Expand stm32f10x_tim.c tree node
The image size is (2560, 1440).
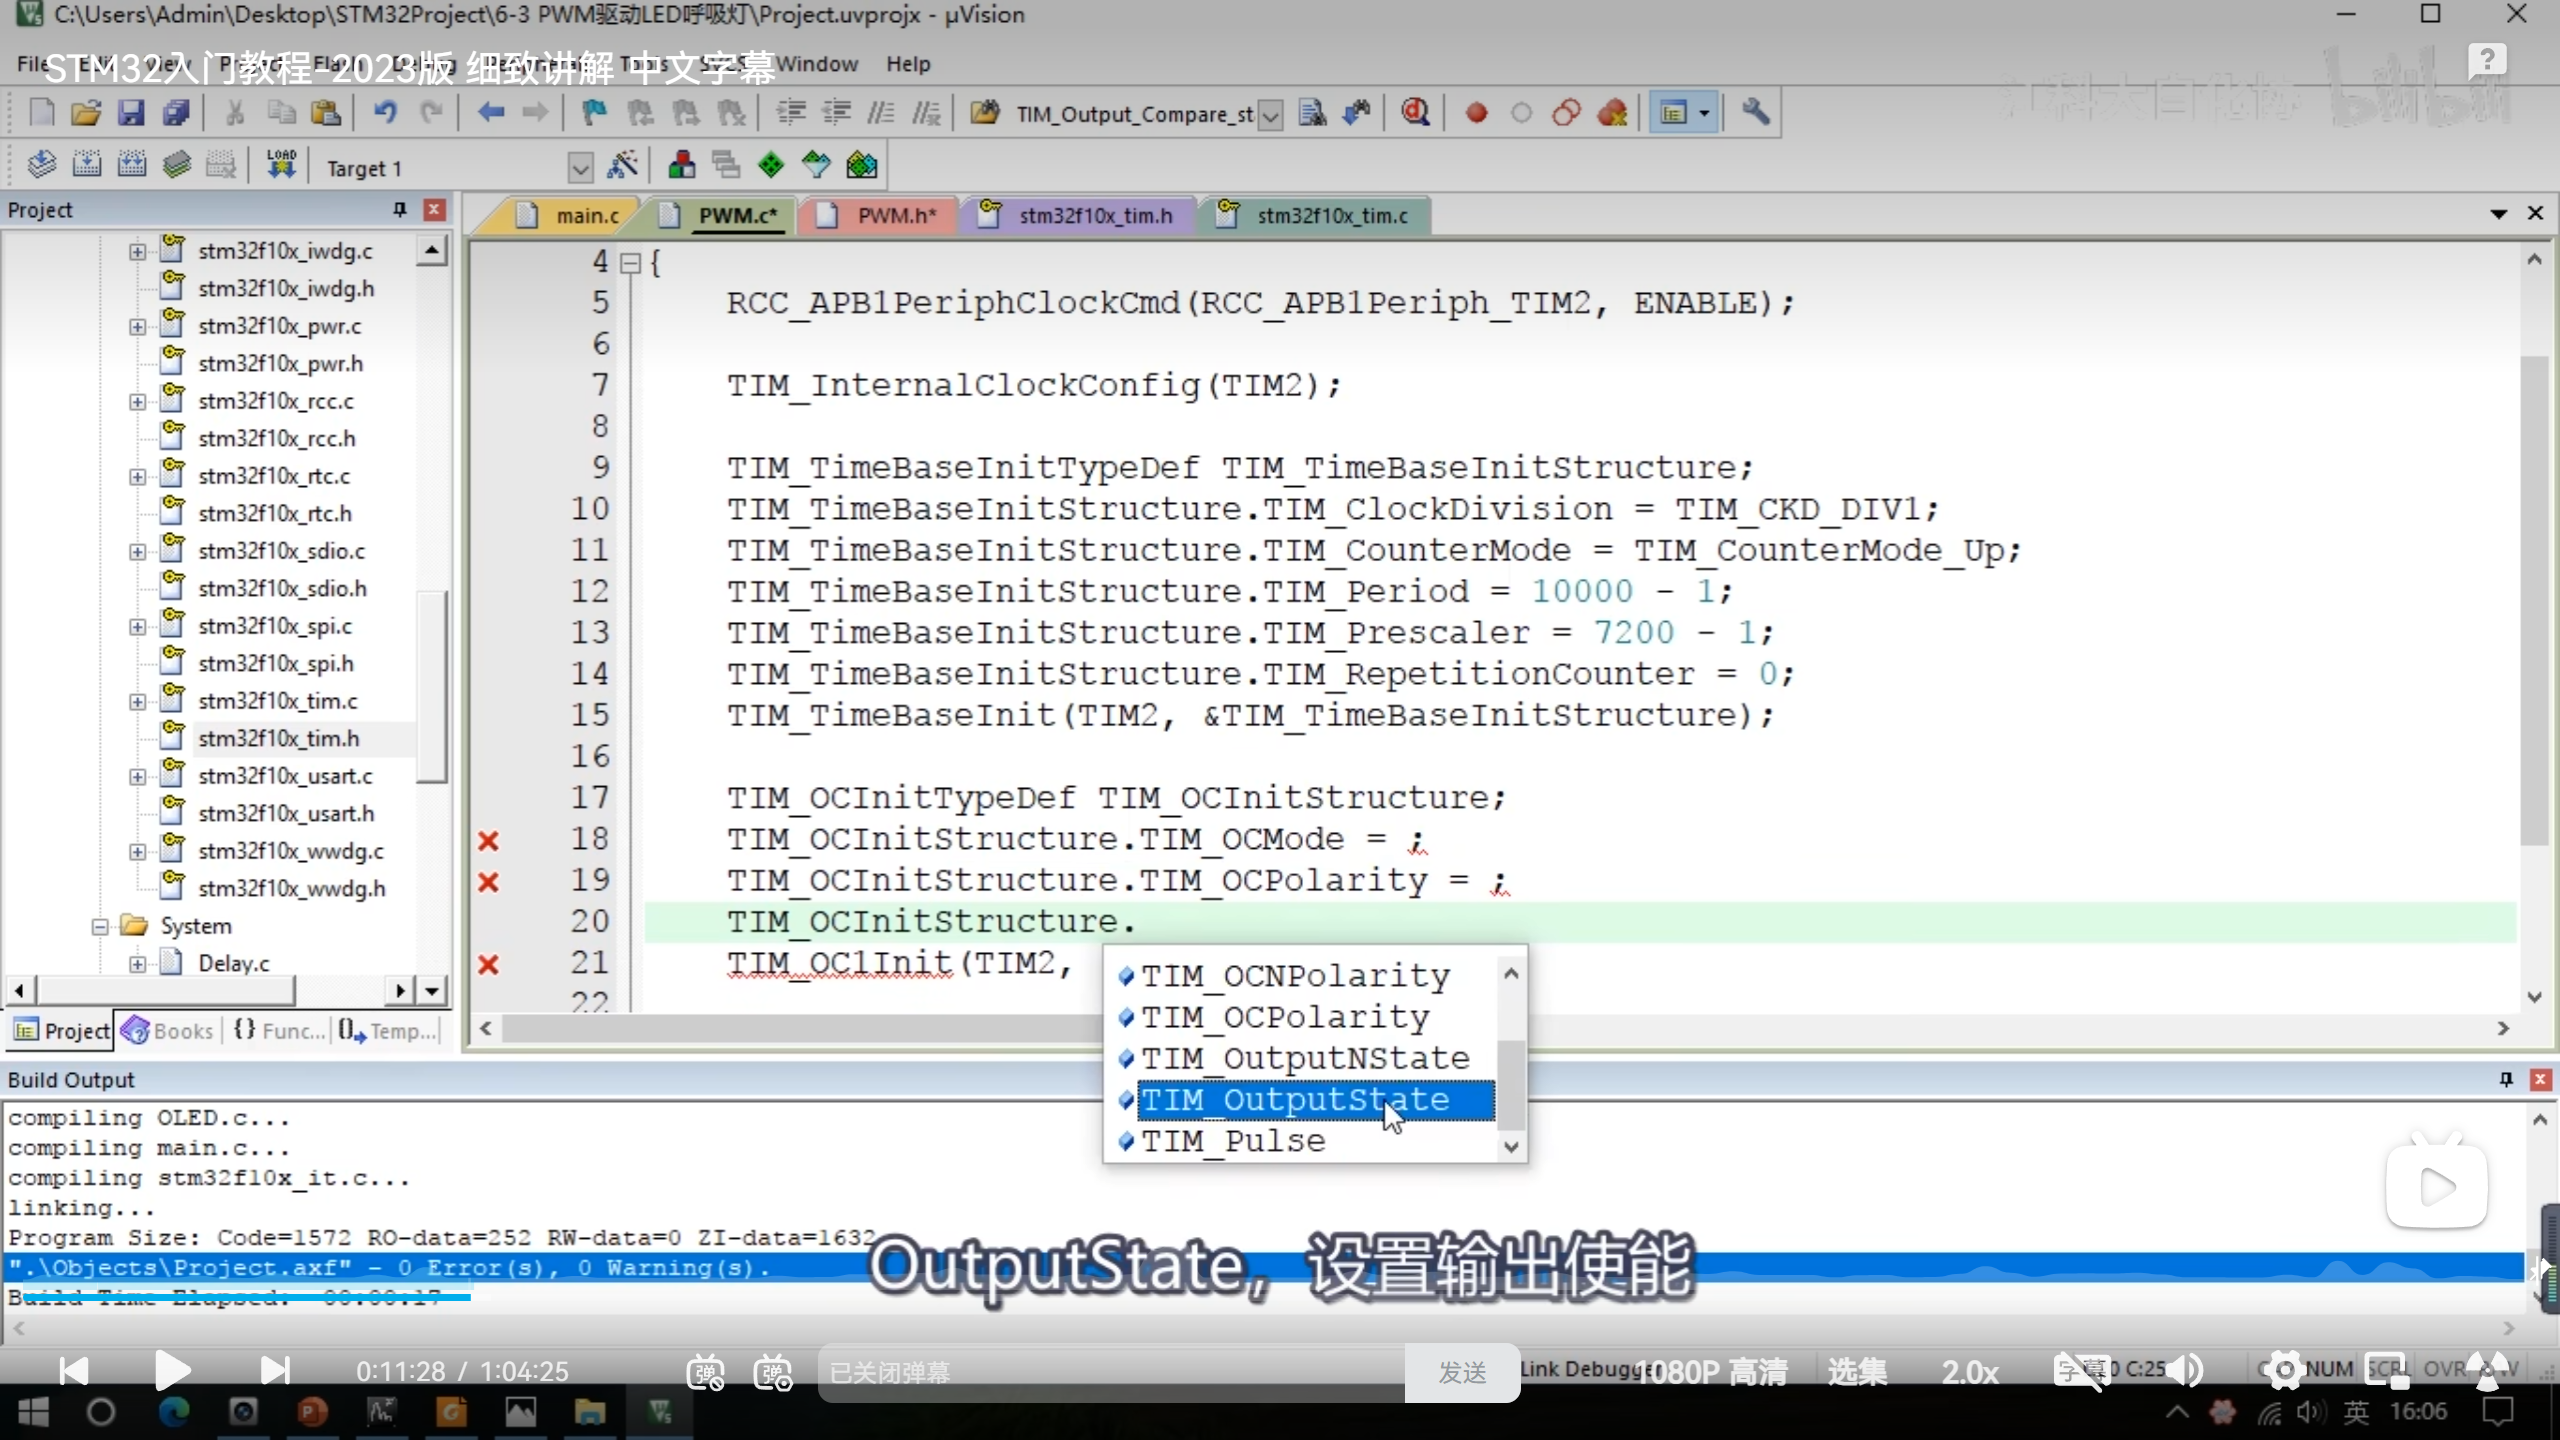[x=138, y=701]
